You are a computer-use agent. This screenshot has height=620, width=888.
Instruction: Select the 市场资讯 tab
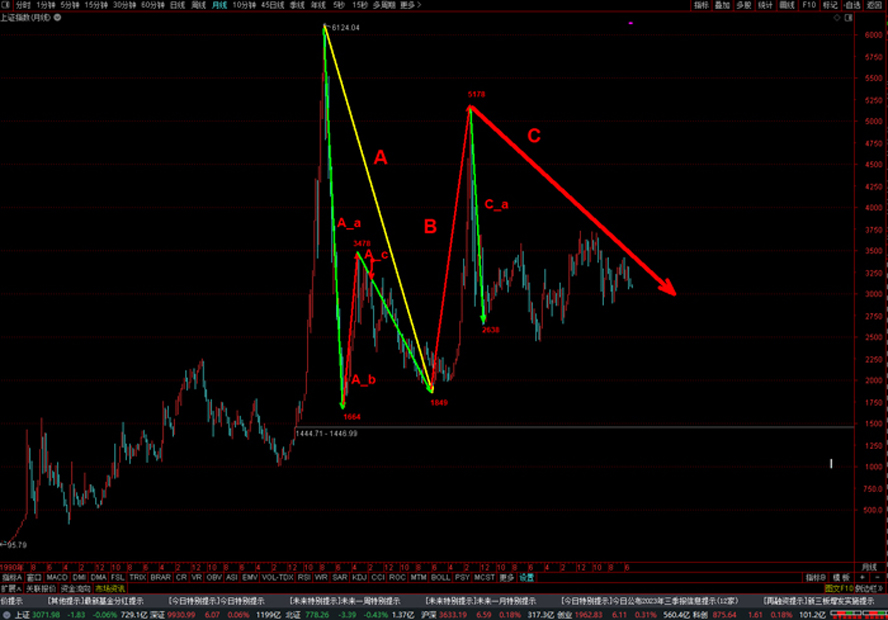[x=97, y=589]
